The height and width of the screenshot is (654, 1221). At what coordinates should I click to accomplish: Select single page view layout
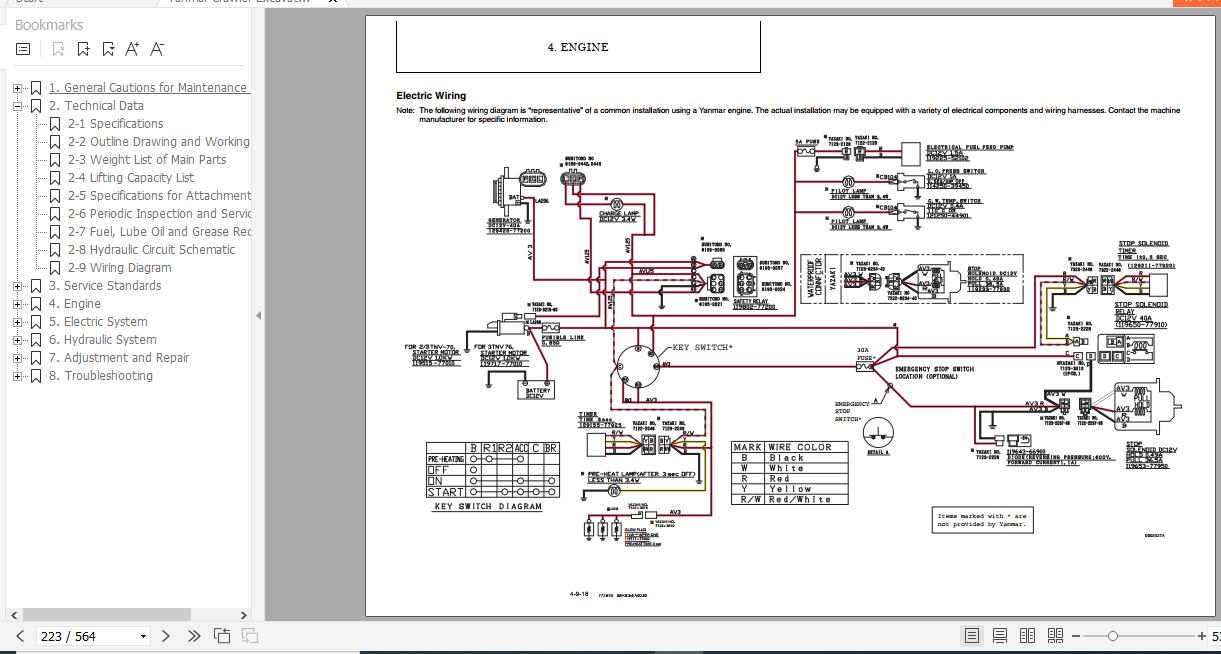tap(972, 636)
